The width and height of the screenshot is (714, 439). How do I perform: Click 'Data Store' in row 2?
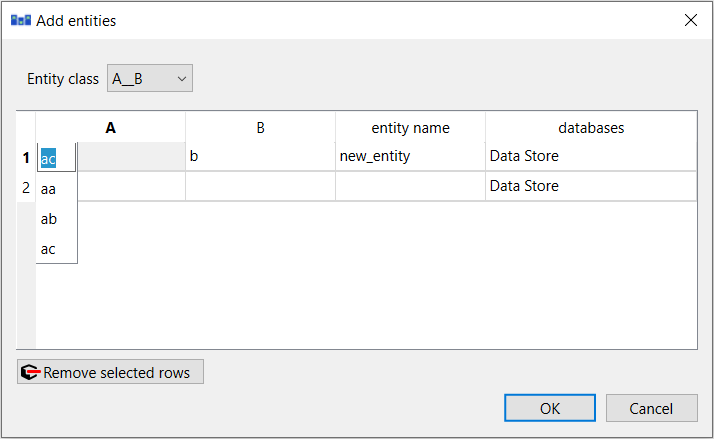click(591, 186)
